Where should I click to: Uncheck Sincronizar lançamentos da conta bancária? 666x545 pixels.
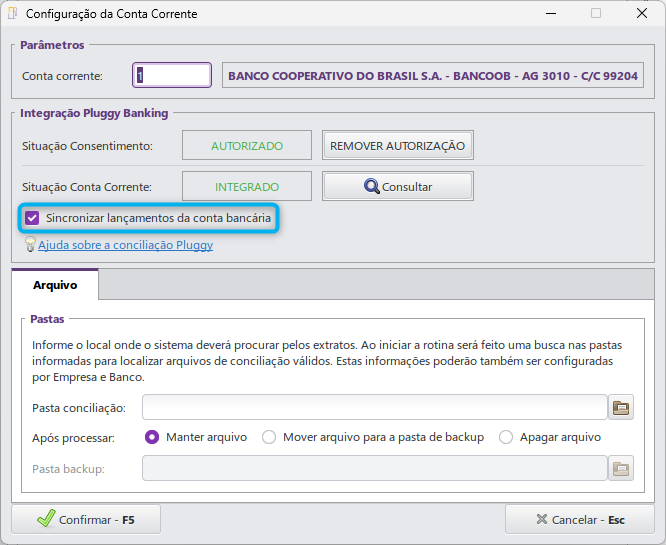point(33,217)
